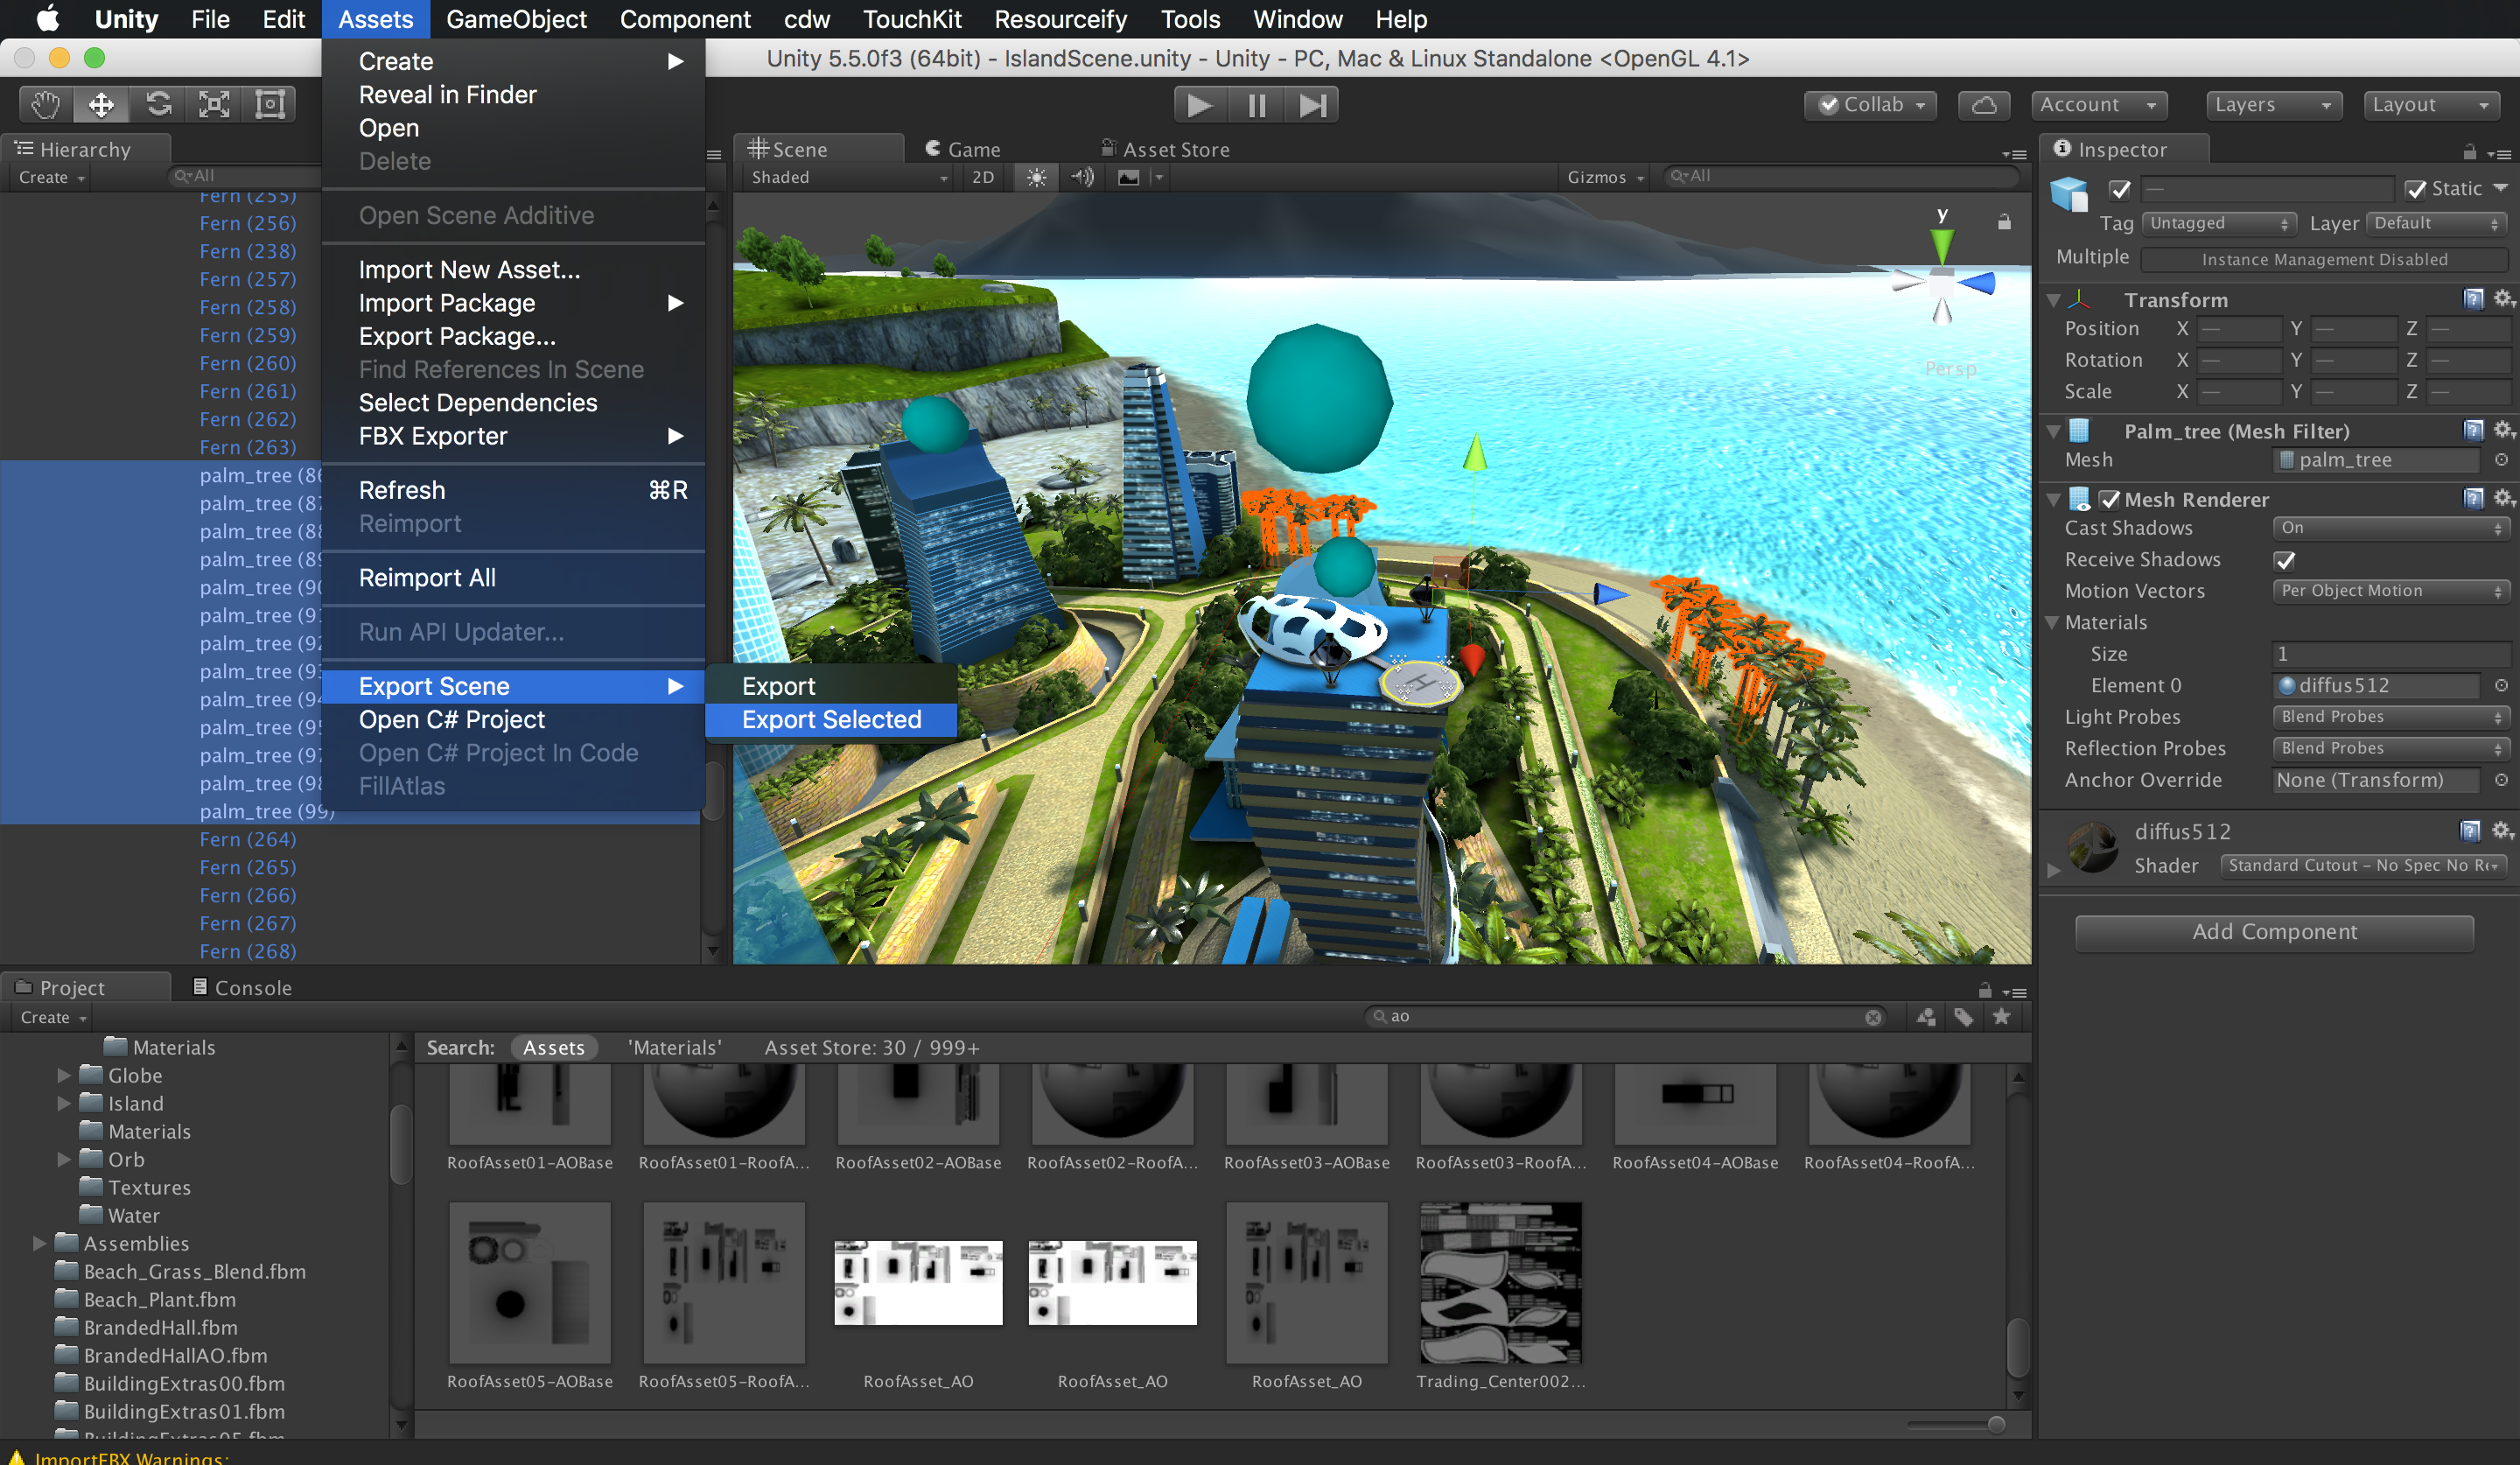
Task: Click Add Component button
Action: [2274, 932]
